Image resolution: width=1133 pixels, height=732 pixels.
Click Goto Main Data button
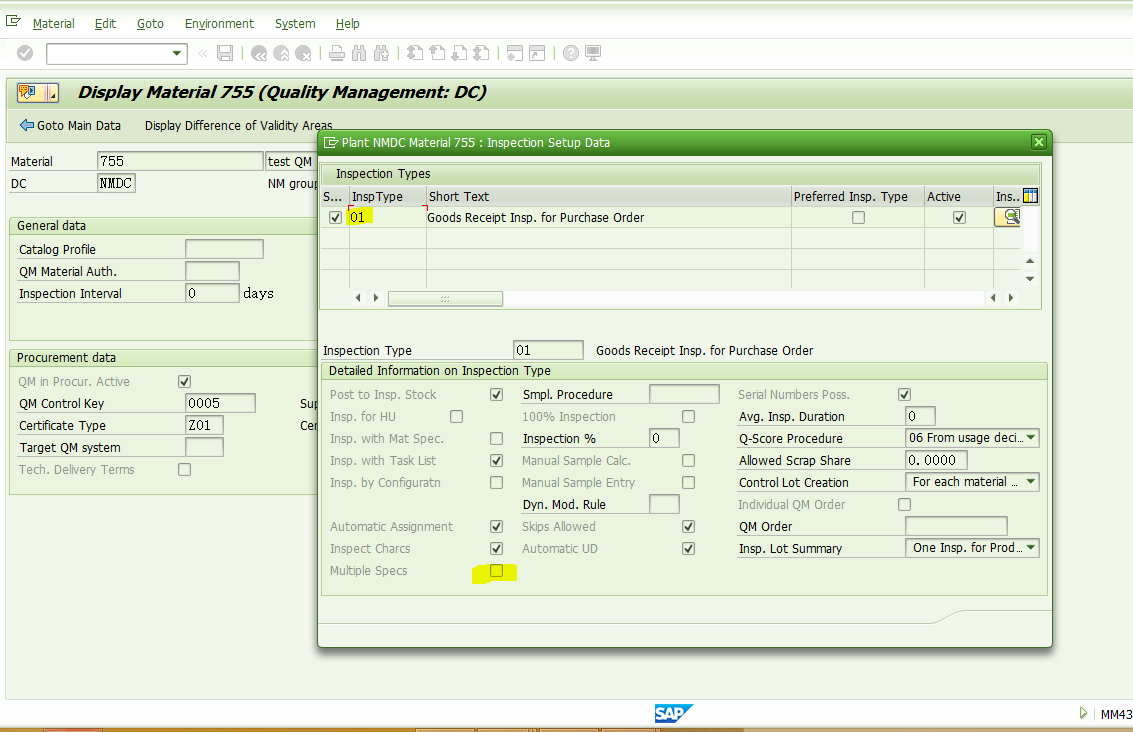[70, 126]
